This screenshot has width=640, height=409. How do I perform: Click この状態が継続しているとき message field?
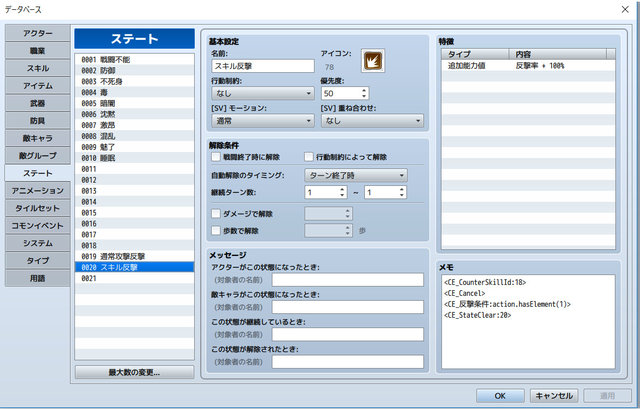coord(348,335)
